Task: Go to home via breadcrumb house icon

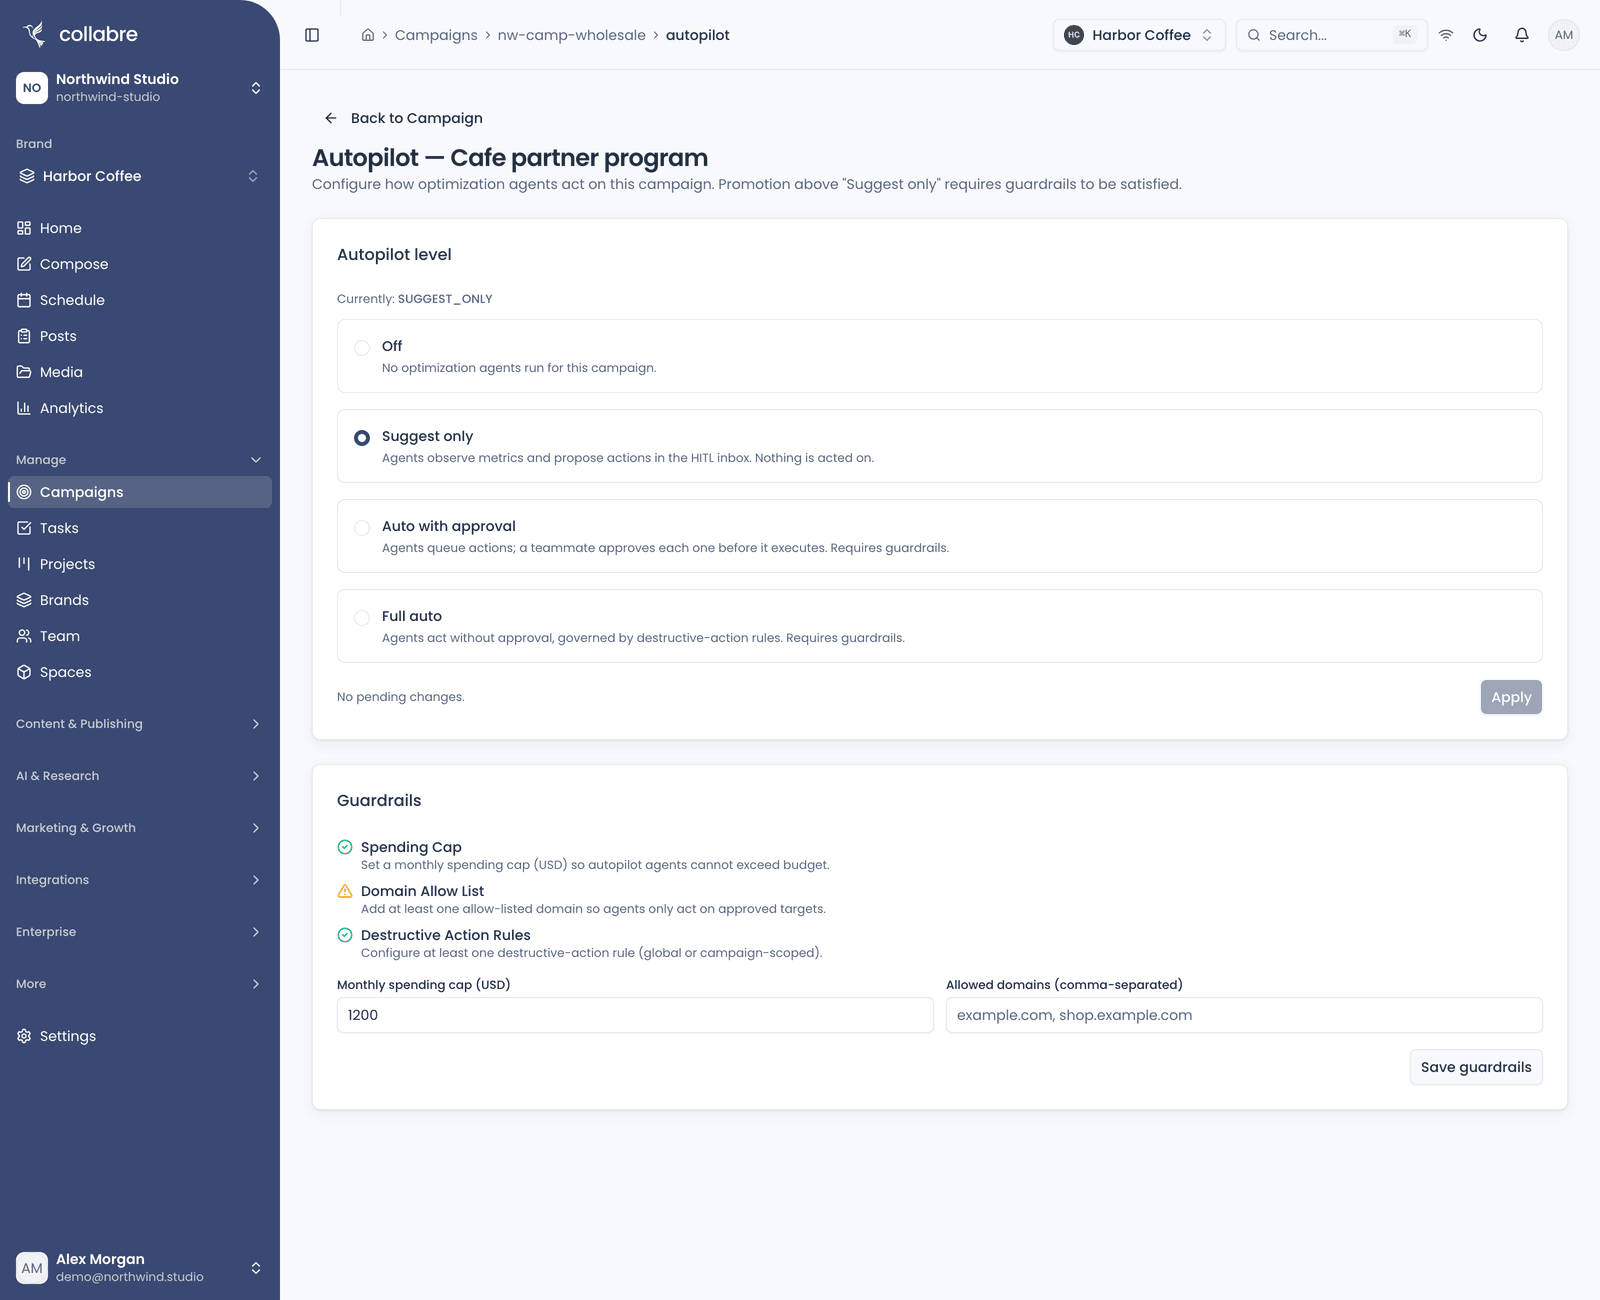Action: point(368,35)
